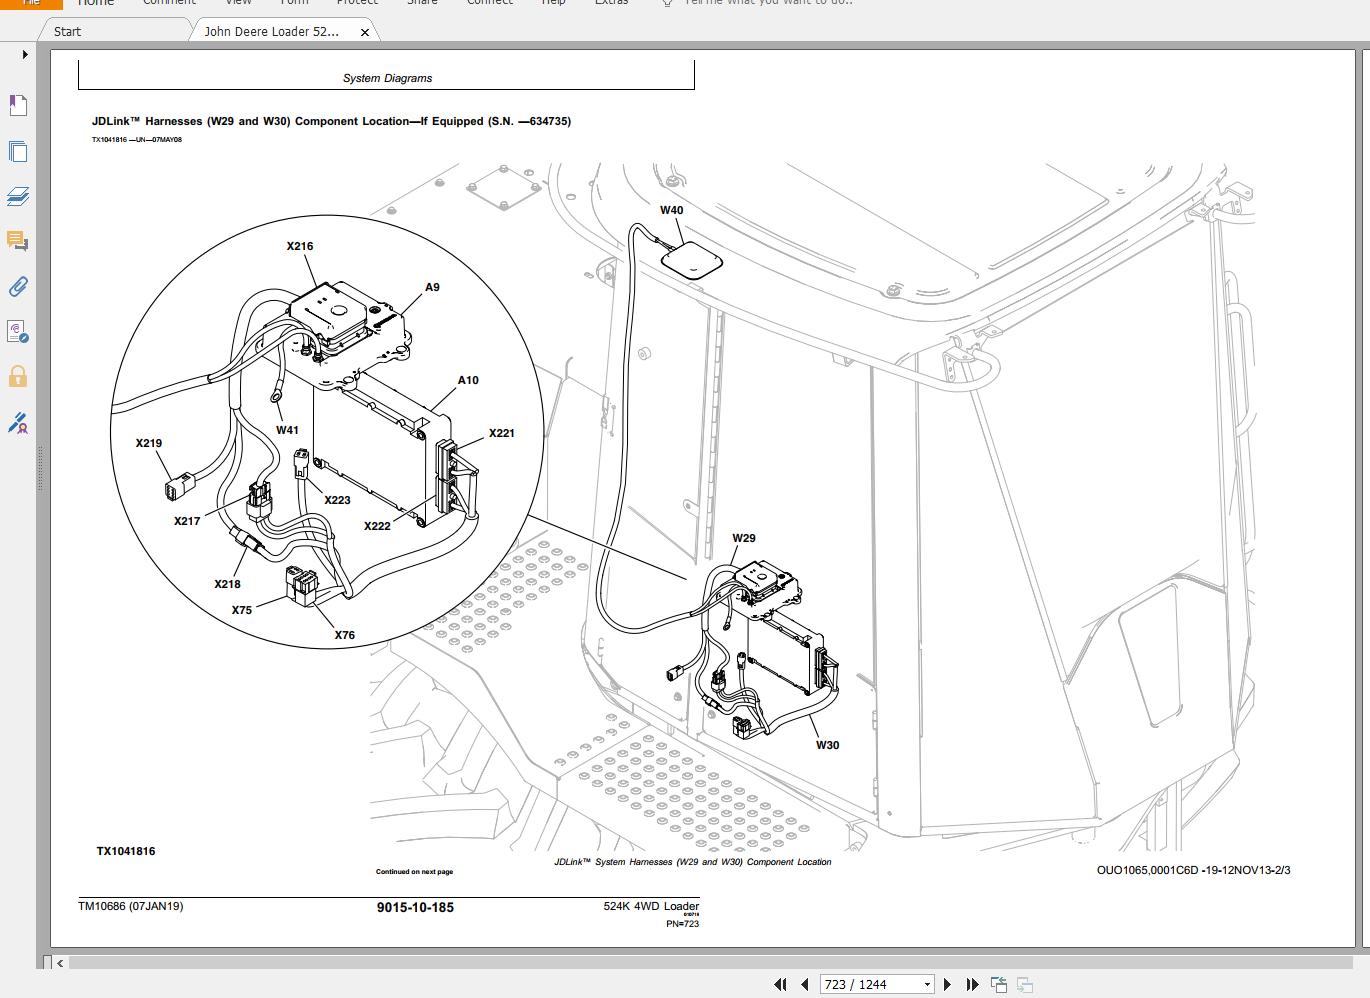The height and width of the screenshot is (998, 1370).
Task: Close the John Deere Loader tab
Action: pos(365,32)
